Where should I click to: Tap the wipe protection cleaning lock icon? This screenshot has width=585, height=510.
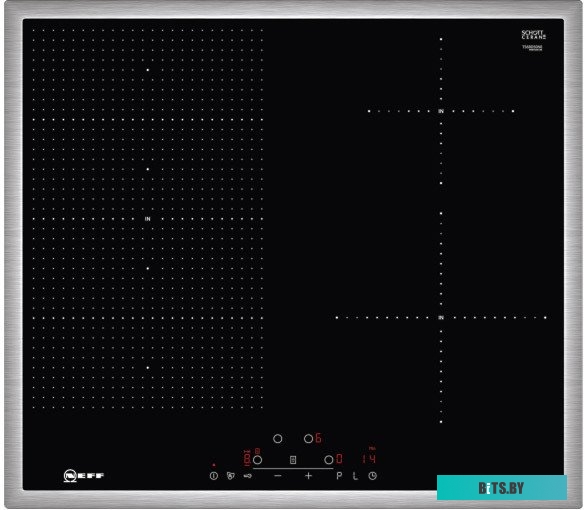pos(231,476)
